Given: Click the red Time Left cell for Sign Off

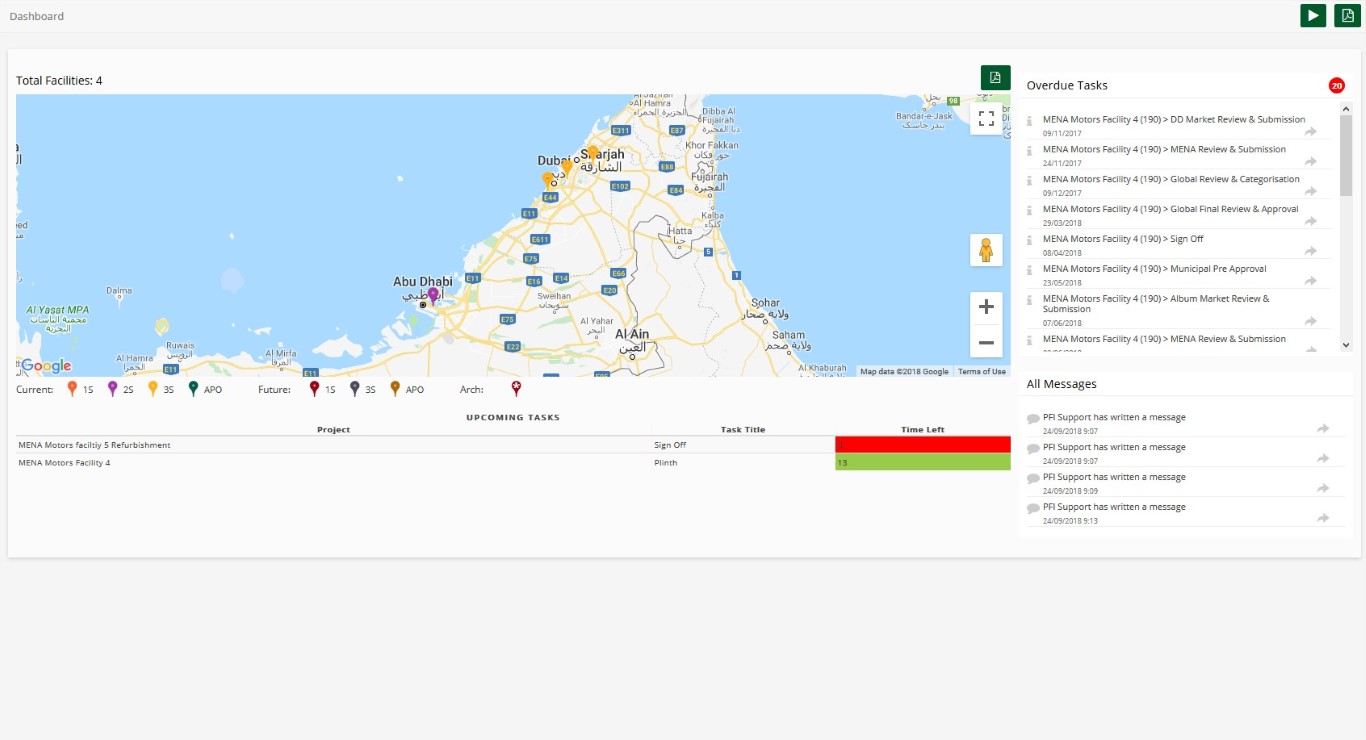Looking at the screenshot, I should pyautogui.click(x=922, y=445).
